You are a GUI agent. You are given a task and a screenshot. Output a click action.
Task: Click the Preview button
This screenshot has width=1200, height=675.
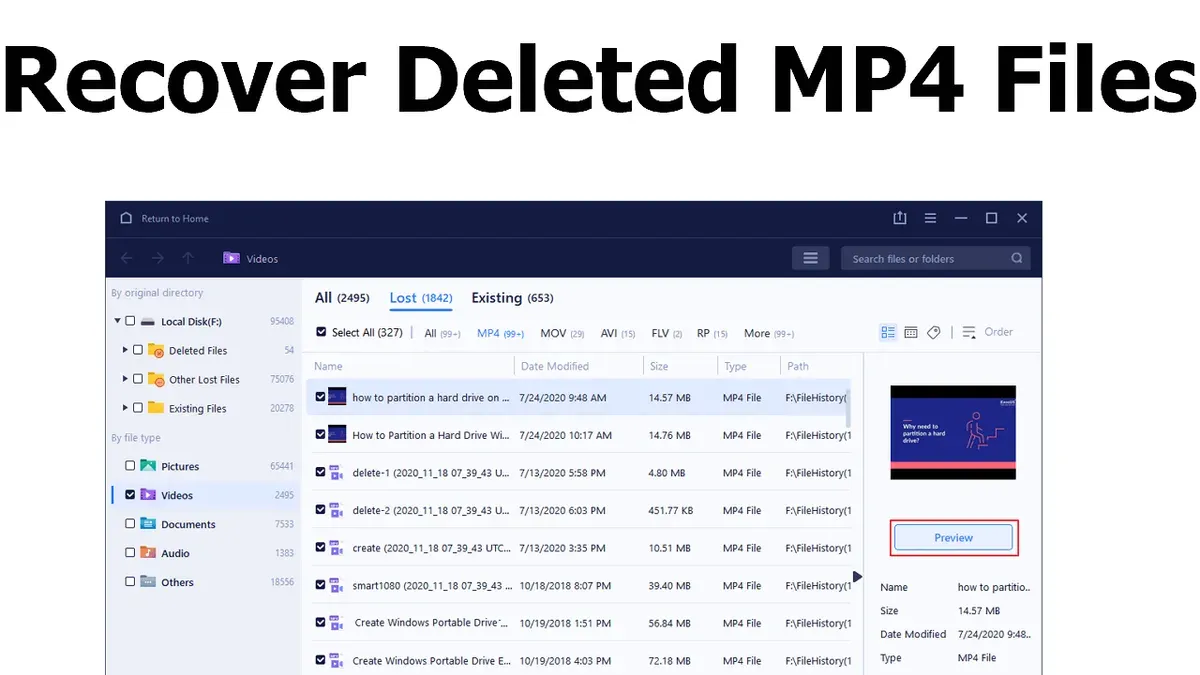point(953,538)
